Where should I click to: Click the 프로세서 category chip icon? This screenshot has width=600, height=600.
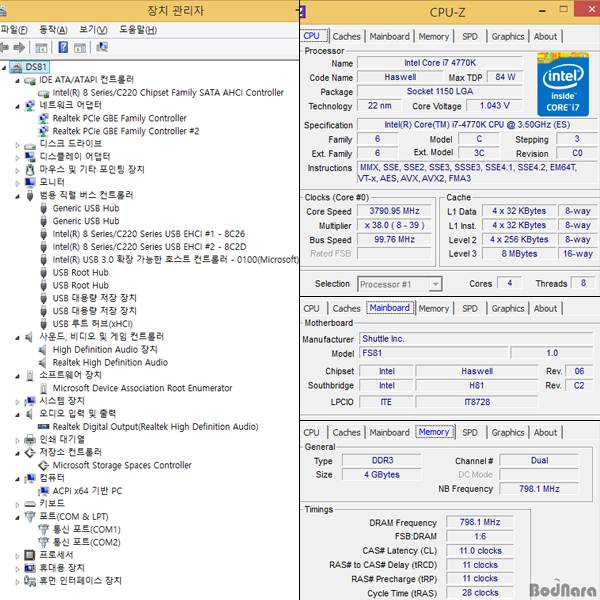coord(30,555)
